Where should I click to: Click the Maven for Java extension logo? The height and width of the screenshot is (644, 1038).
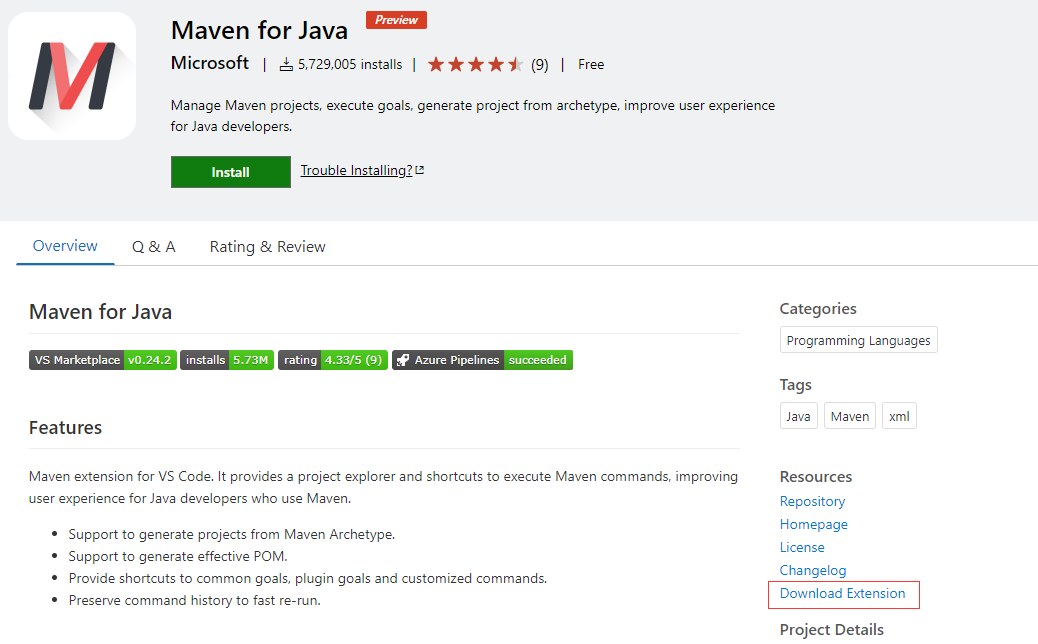(x=72, y=76)
